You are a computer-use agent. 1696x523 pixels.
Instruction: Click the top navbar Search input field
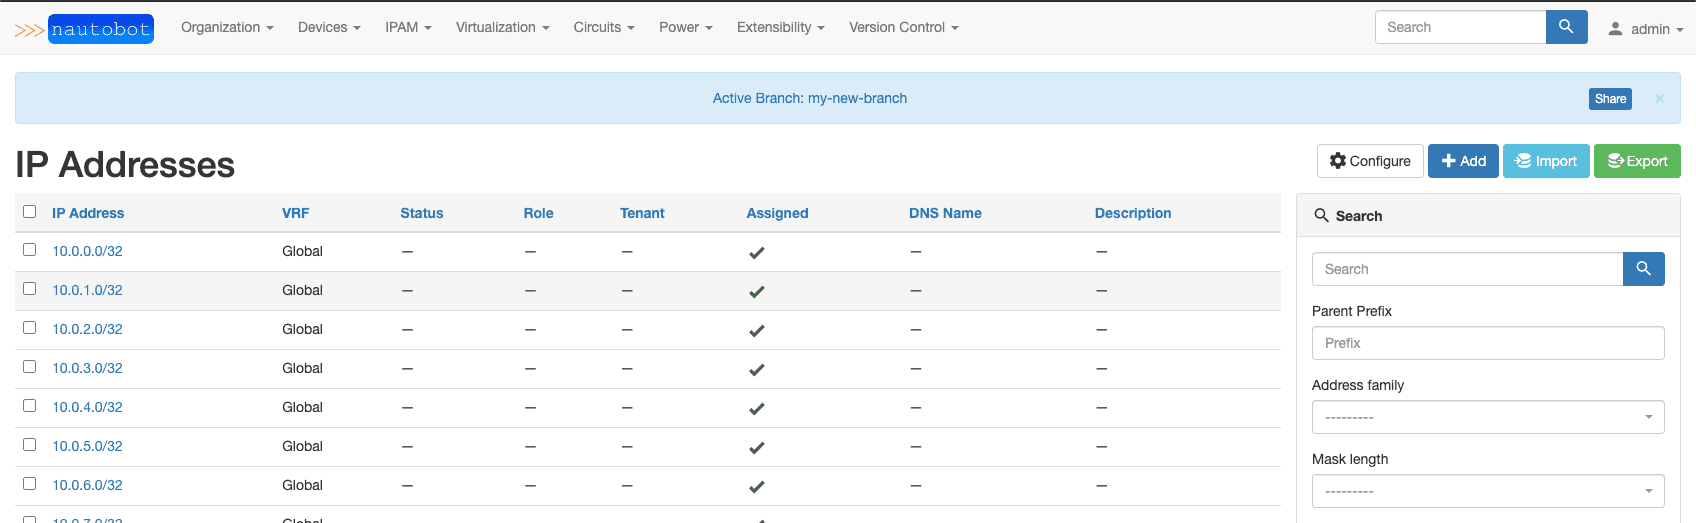click(x=1461, y=27)
